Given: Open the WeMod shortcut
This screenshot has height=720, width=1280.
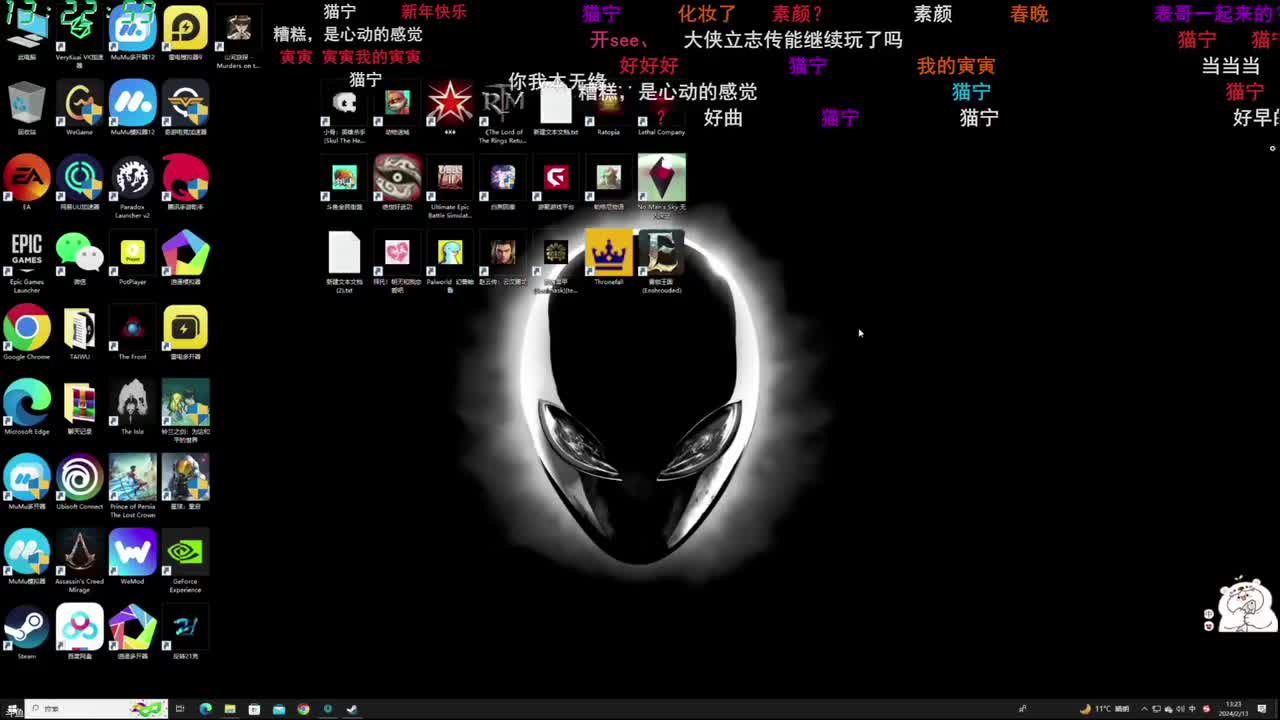Looking at the screenshot, I should point(132,557).
